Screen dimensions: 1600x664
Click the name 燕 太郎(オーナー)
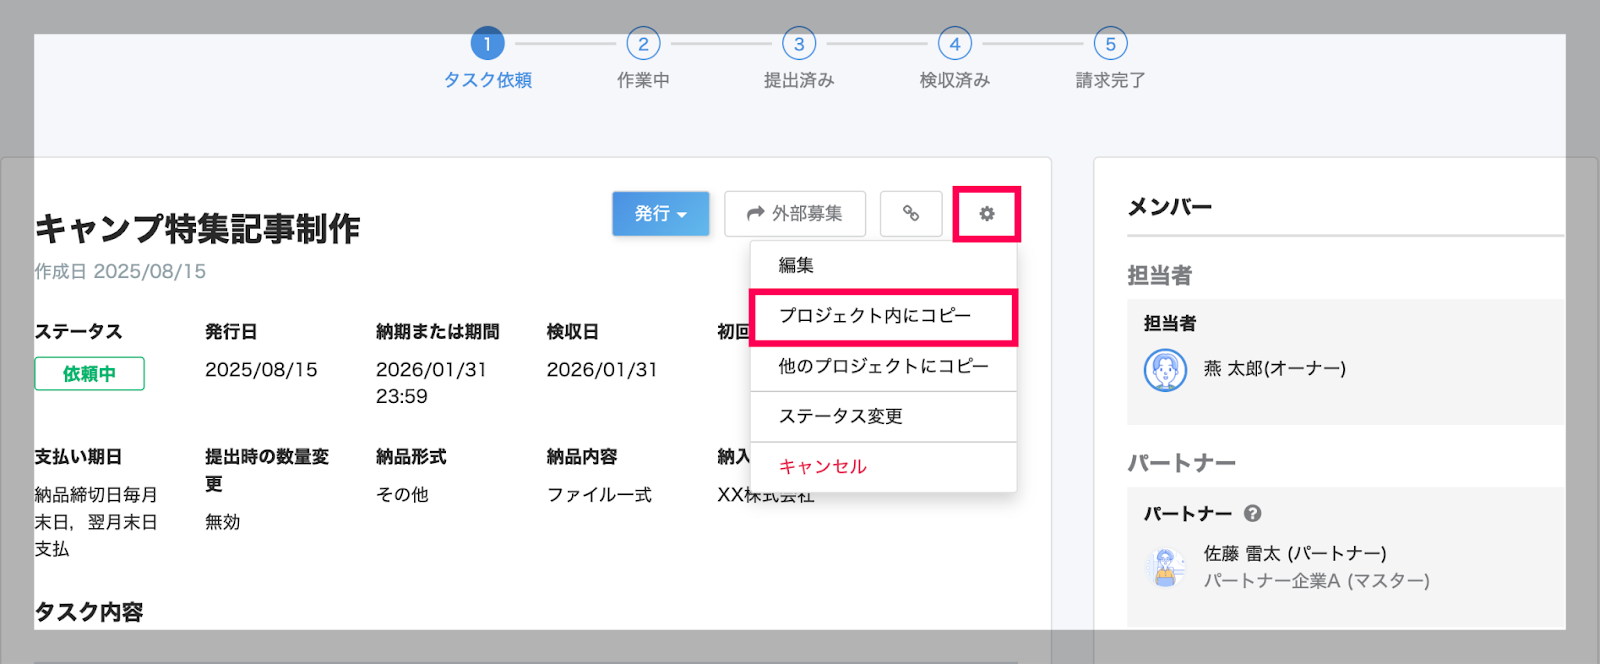click(1274, 369)
